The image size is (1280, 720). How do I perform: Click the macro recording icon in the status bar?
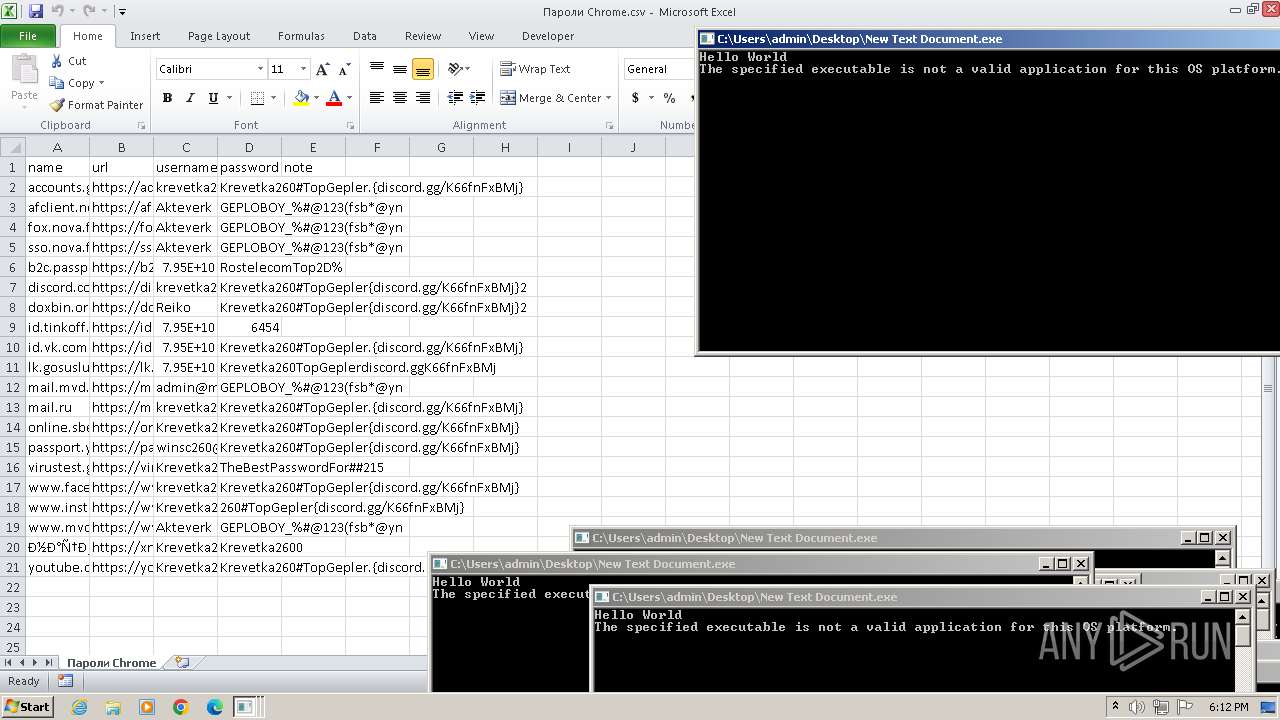[65, 681]
